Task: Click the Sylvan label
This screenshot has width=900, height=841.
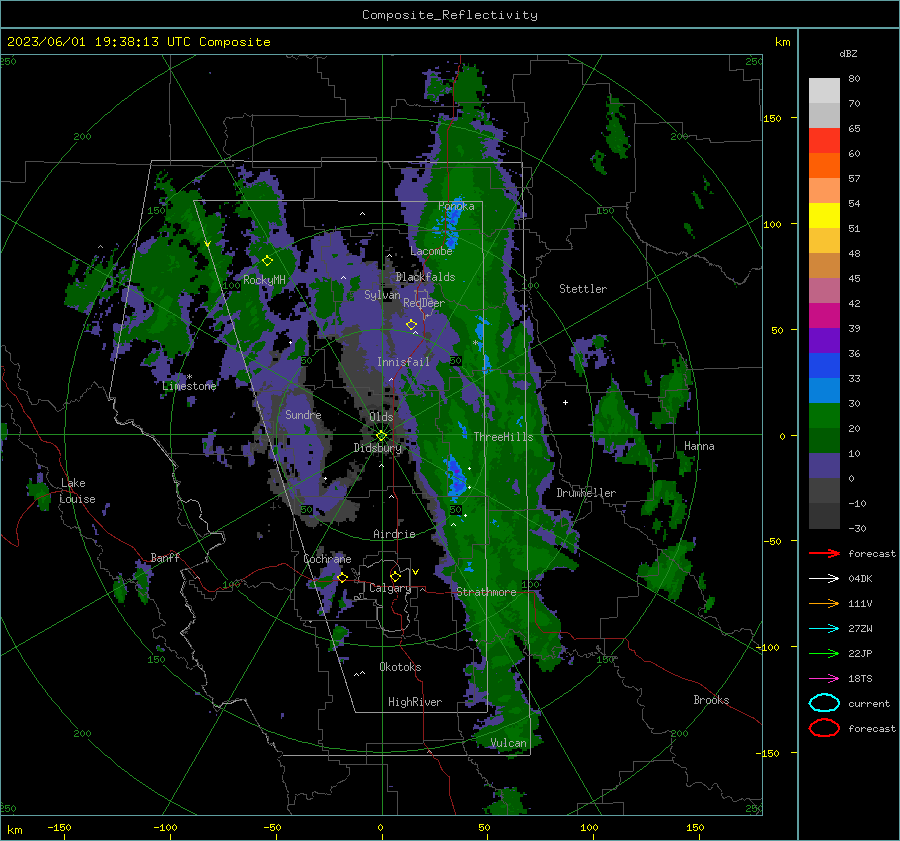Action: pyautogui.click(x=382, y=295)
